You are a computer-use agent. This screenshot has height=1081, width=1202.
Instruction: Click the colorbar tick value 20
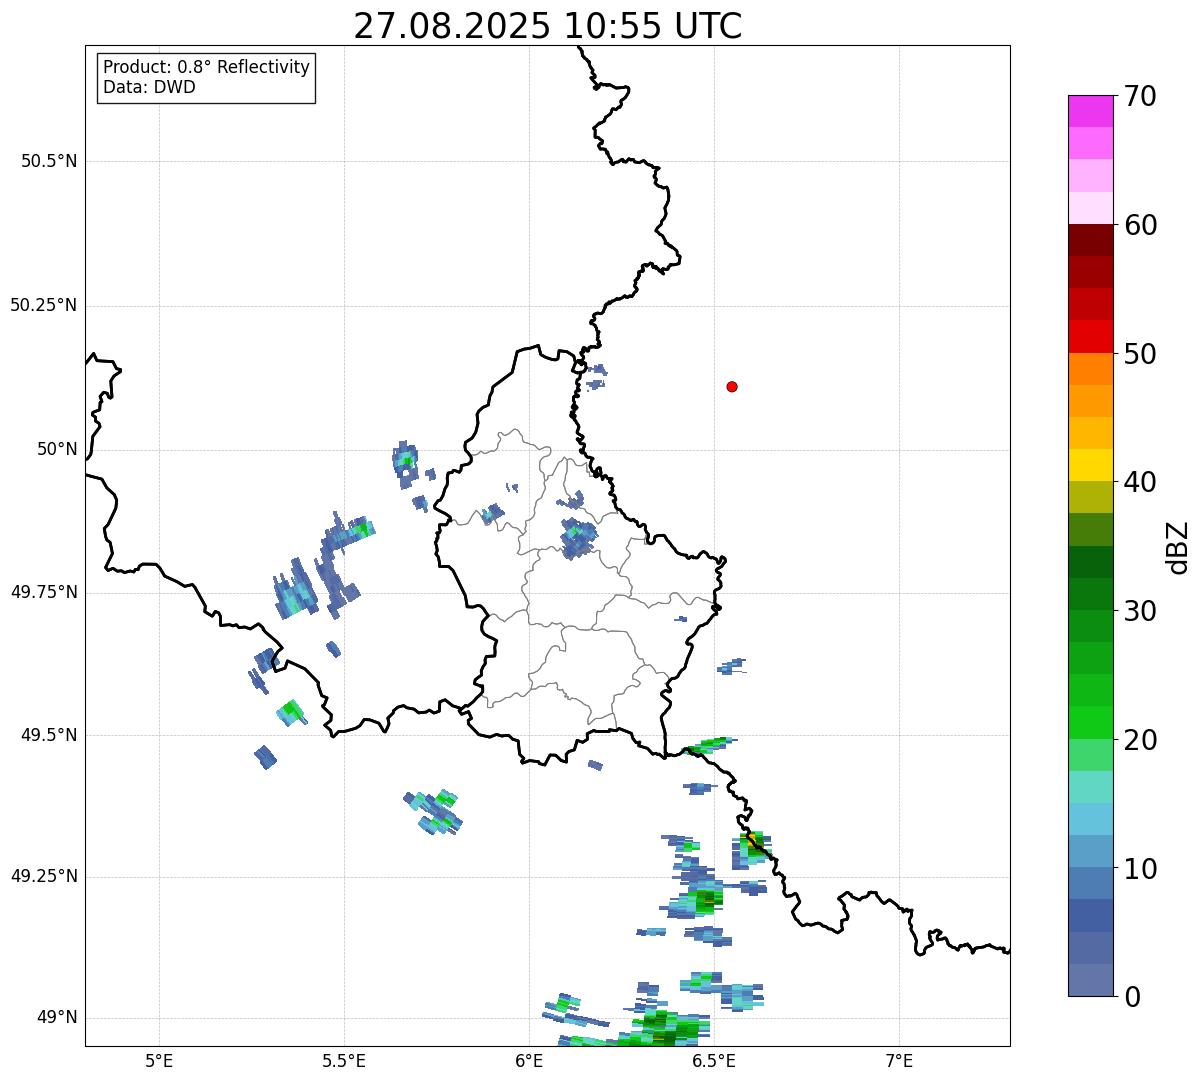[1140, 740]
